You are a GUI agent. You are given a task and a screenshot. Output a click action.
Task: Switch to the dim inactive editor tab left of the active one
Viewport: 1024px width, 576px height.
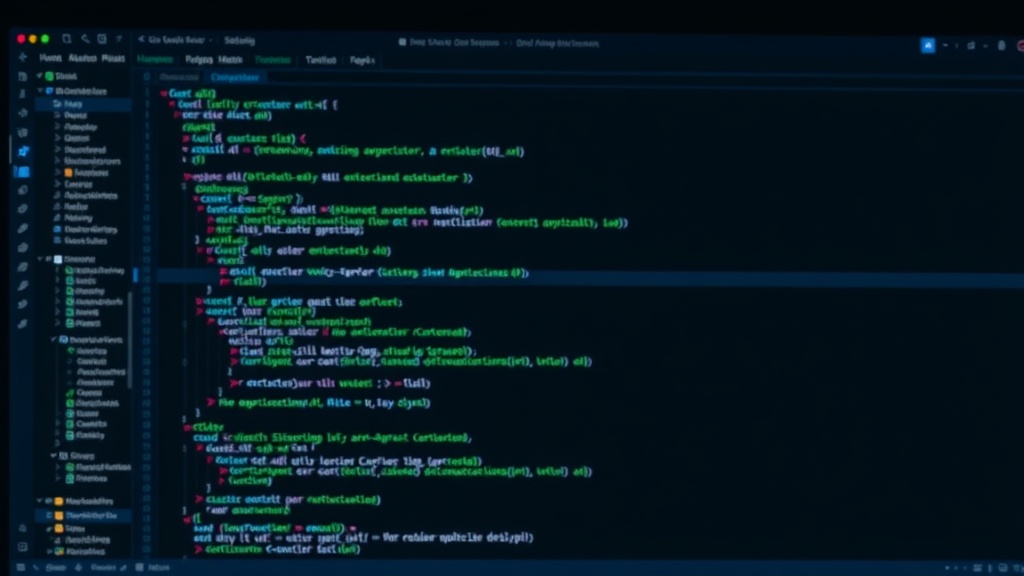tap(178, 77)
